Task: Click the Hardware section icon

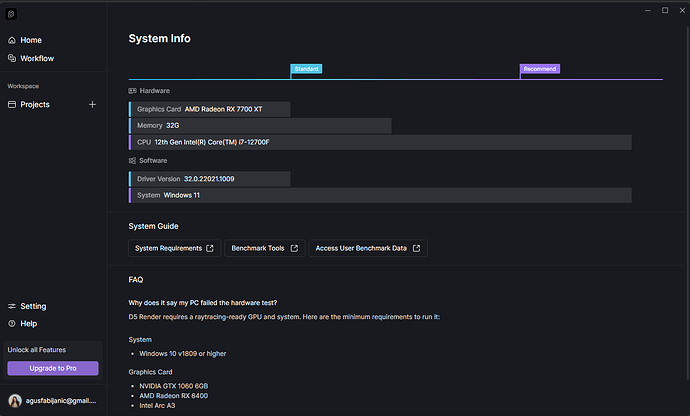Action: (133, 90)
